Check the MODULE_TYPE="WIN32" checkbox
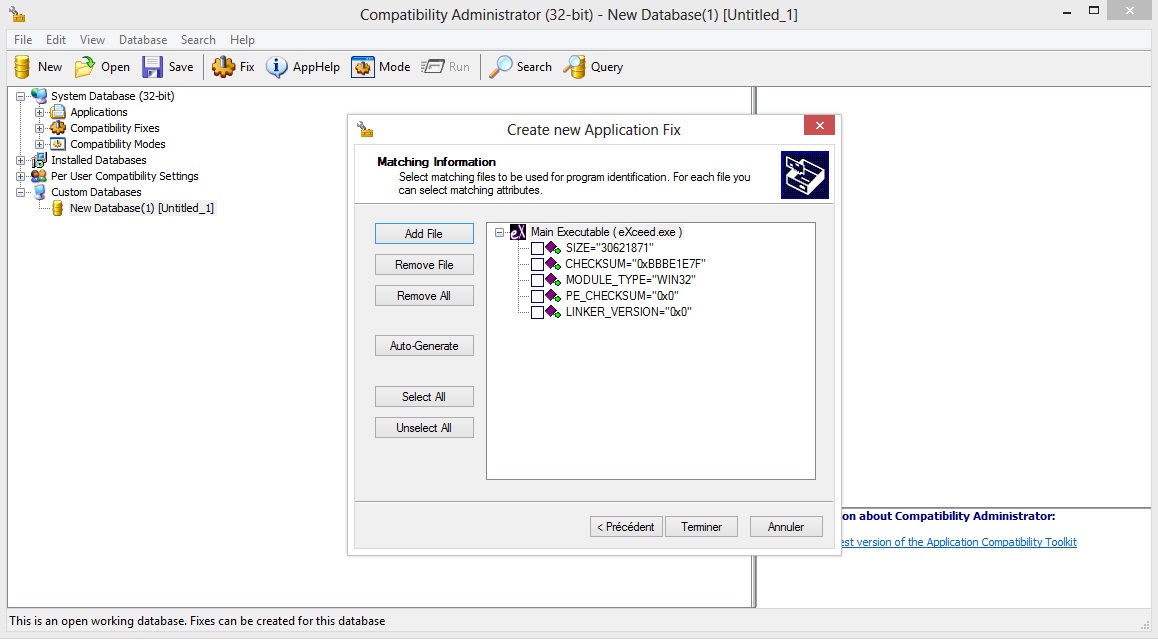1158x640 pixels. point(538,281)
